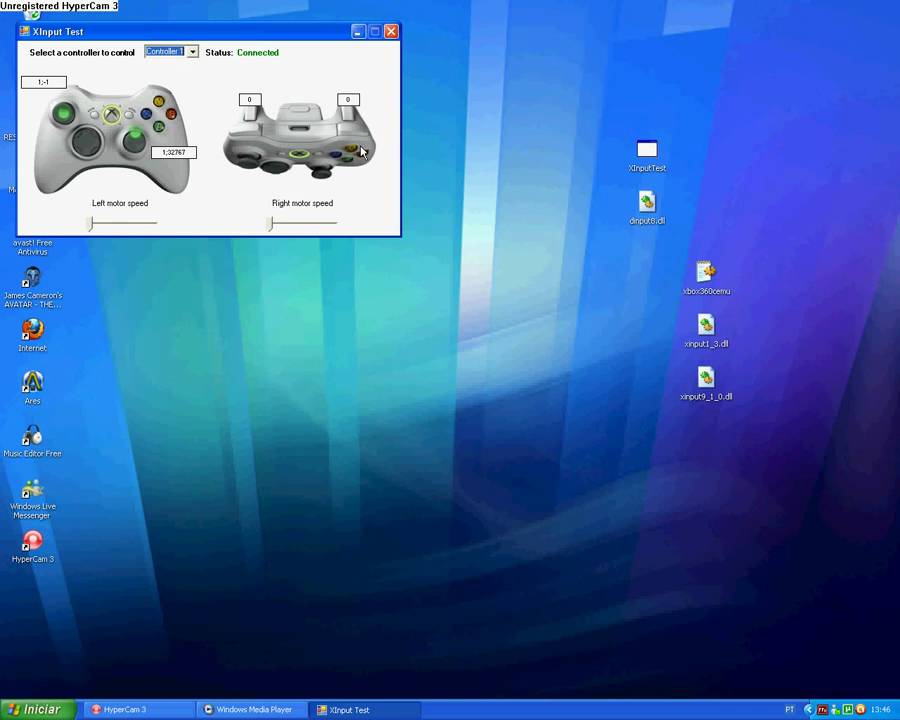Adjust the Left motor speed slider
Image resolution: width=900 pixels, height=720 pixels.
click(122, 223)
